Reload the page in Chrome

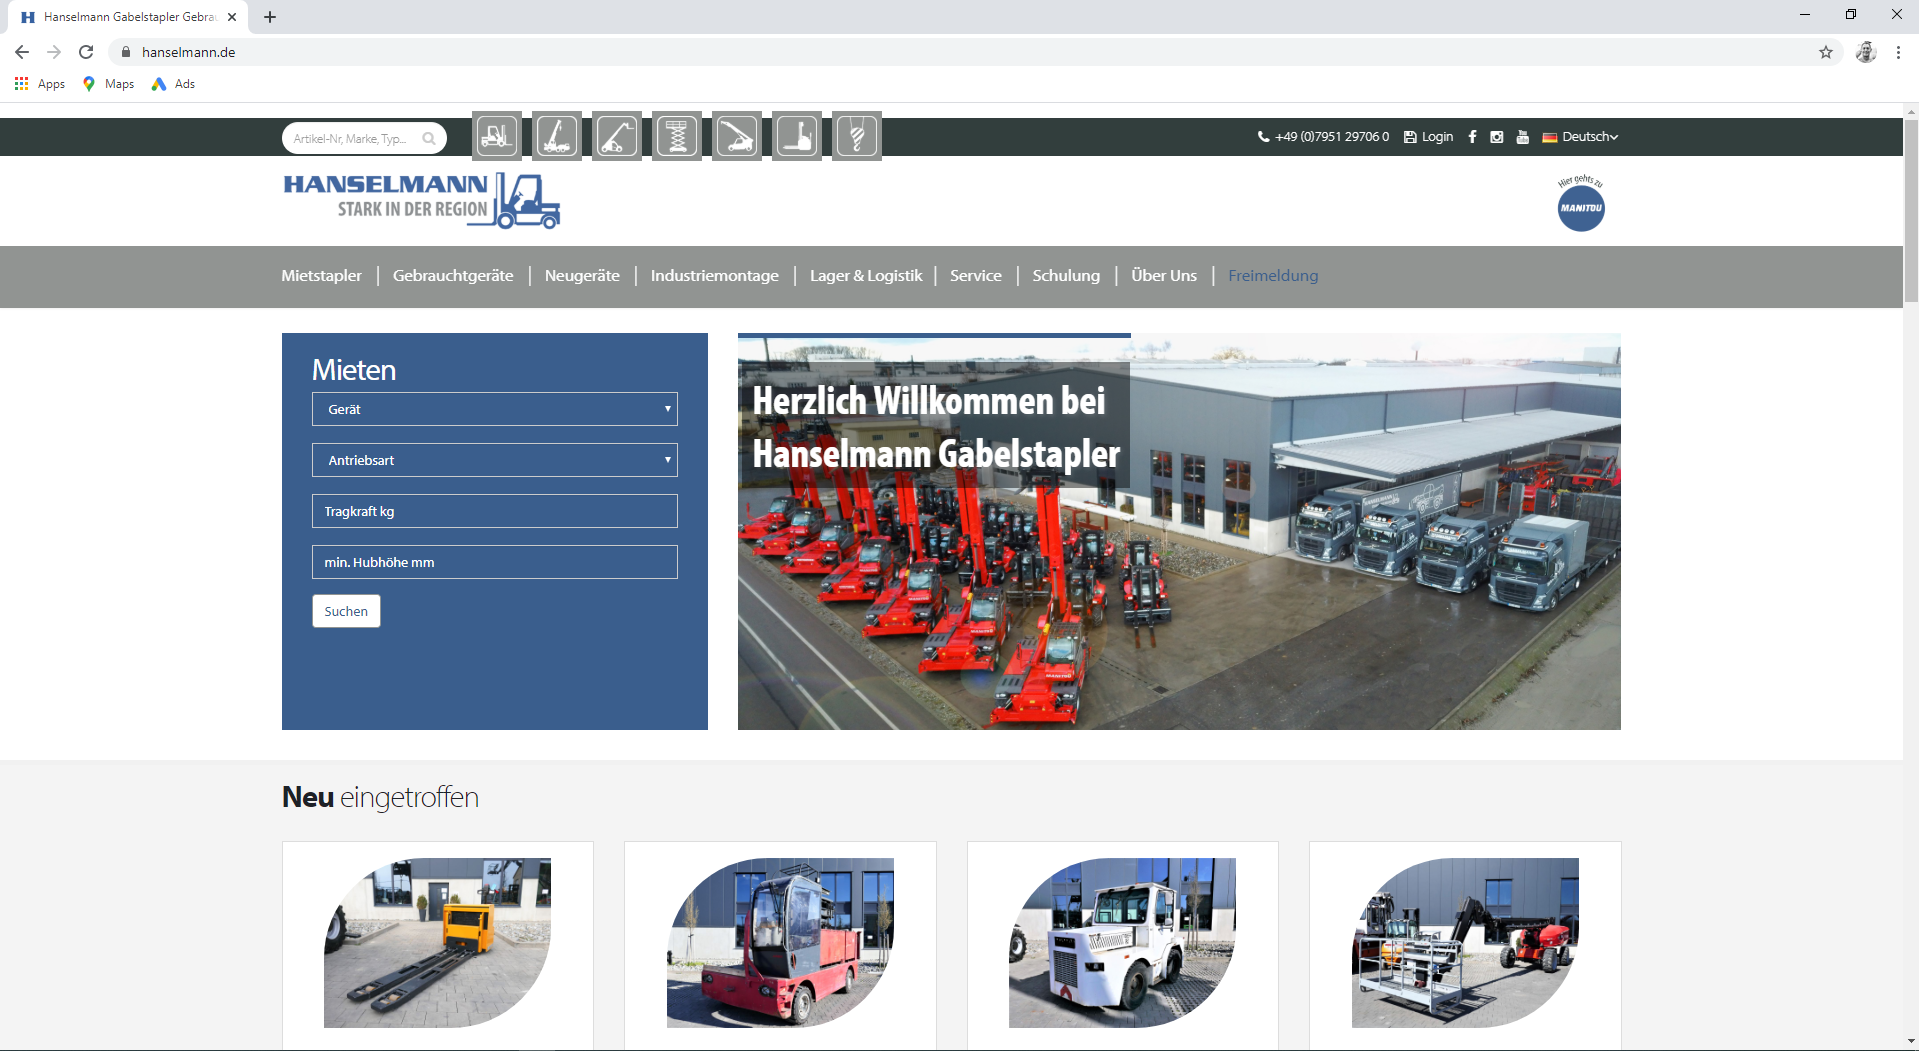pos(86,52)
